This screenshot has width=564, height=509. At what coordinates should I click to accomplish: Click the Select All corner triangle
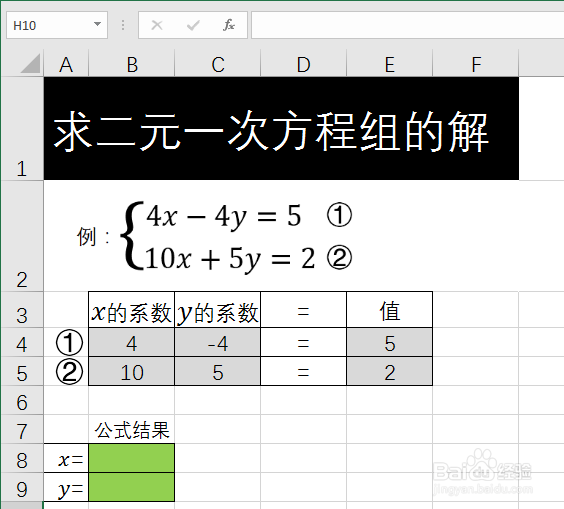point(30,63)
